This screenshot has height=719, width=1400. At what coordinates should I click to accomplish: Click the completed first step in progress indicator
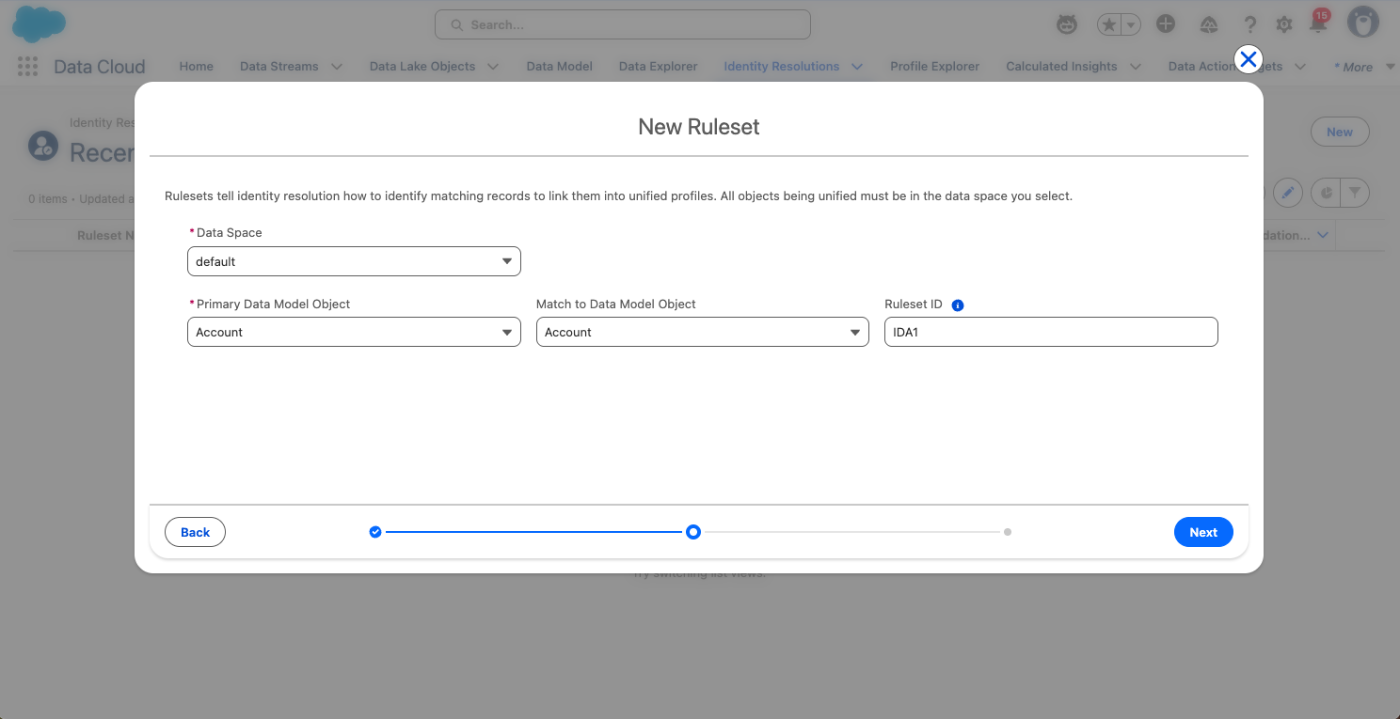coord(375,532)
